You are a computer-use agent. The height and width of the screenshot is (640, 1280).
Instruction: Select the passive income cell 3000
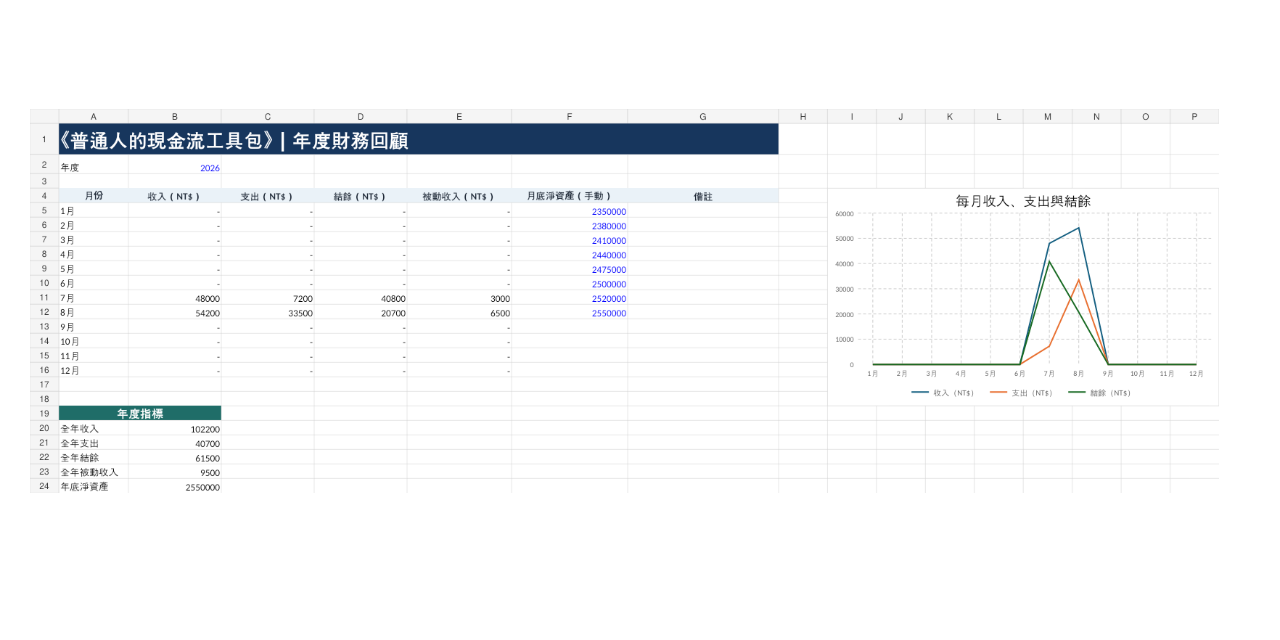(459, 299)
